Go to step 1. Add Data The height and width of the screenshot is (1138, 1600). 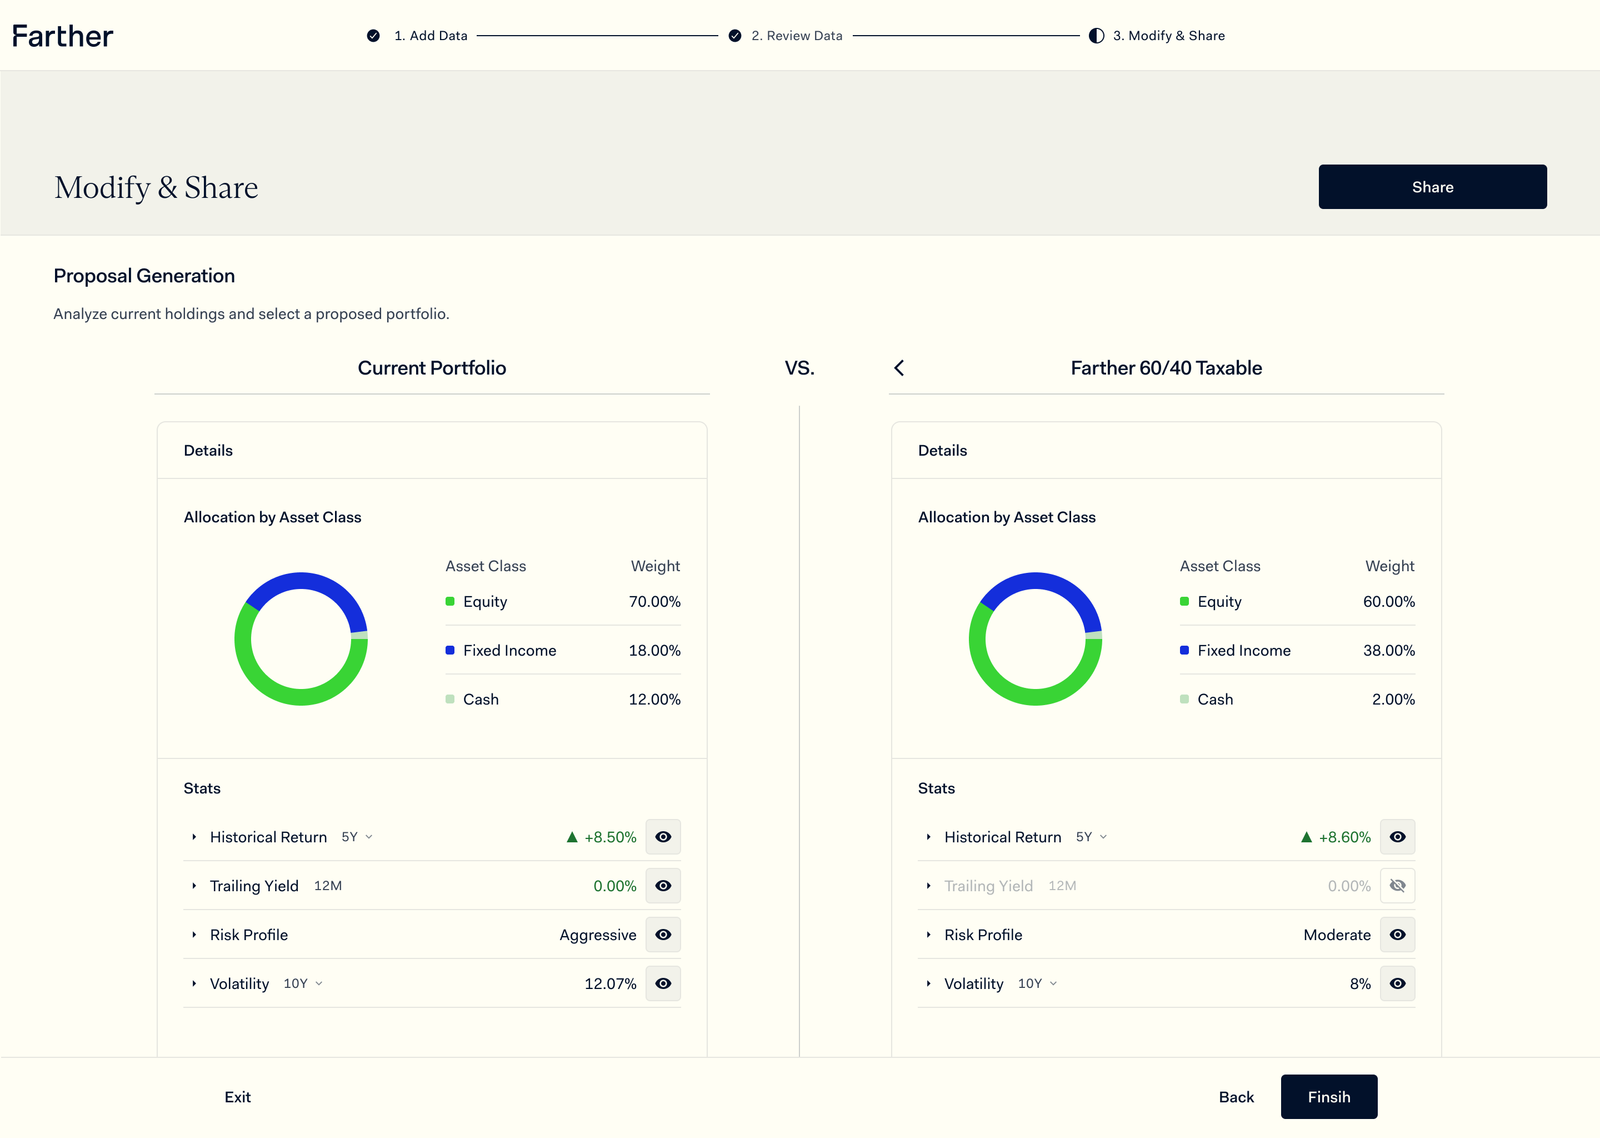pyautogui.click(x=430, y=36)
